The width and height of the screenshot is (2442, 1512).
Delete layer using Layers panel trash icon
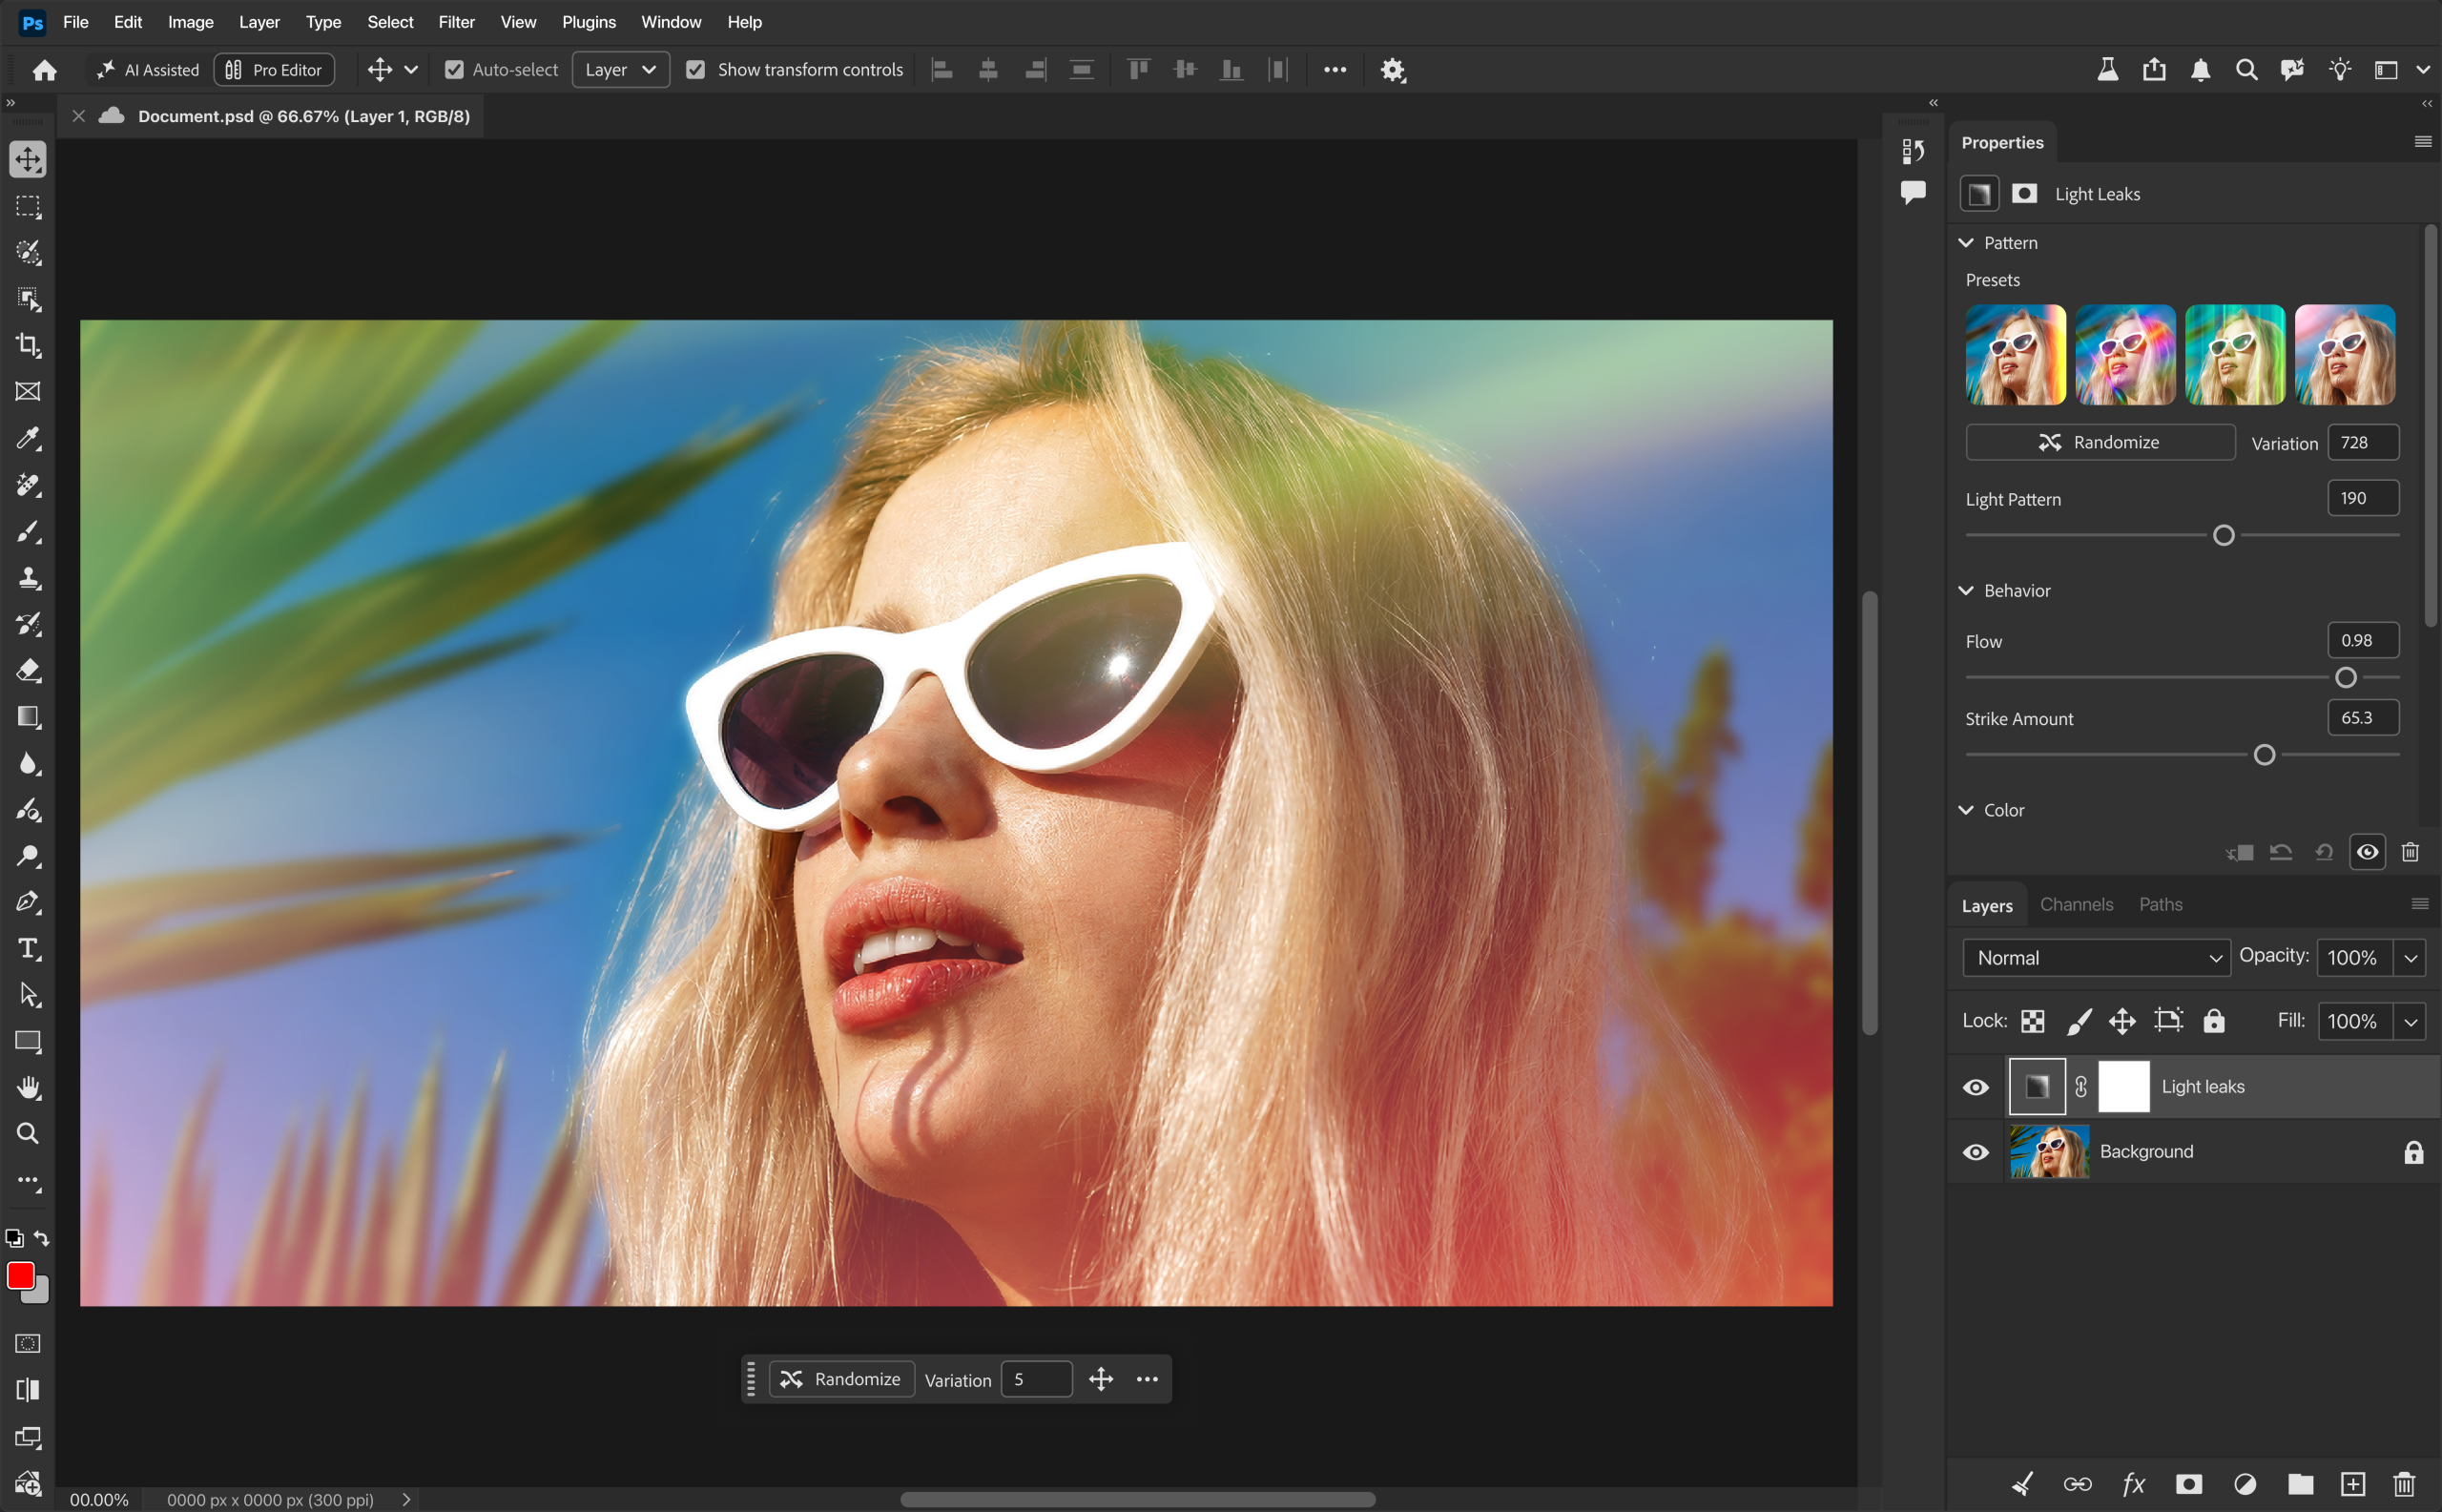point(2404,1484)
